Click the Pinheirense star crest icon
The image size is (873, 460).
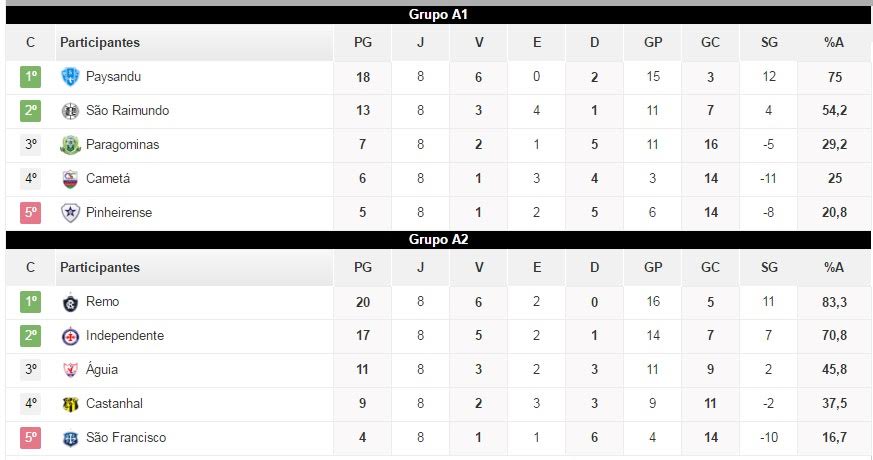70,213
